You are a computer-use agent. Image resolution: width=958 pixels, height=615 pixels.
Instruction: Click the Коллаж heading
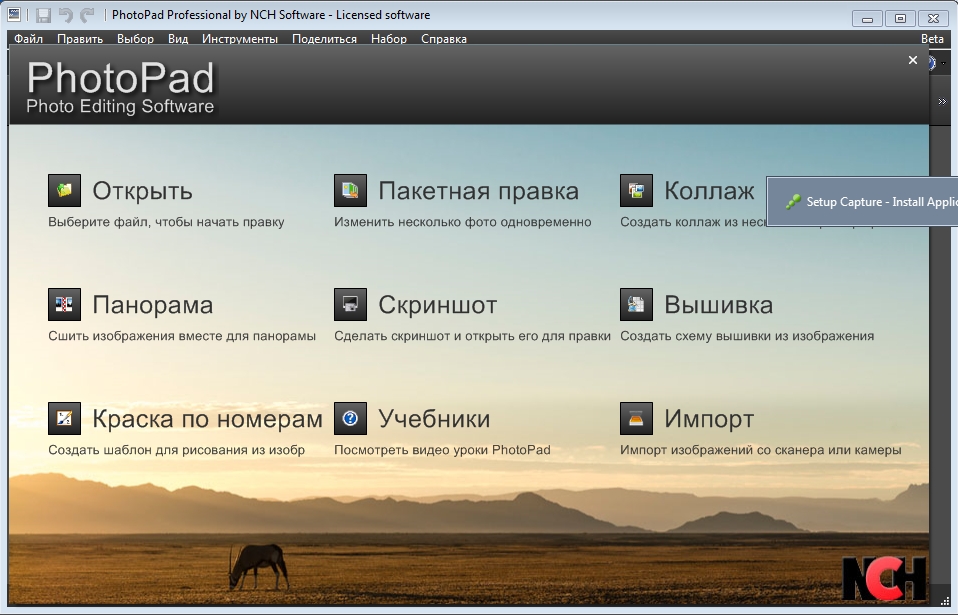[709, 191]
